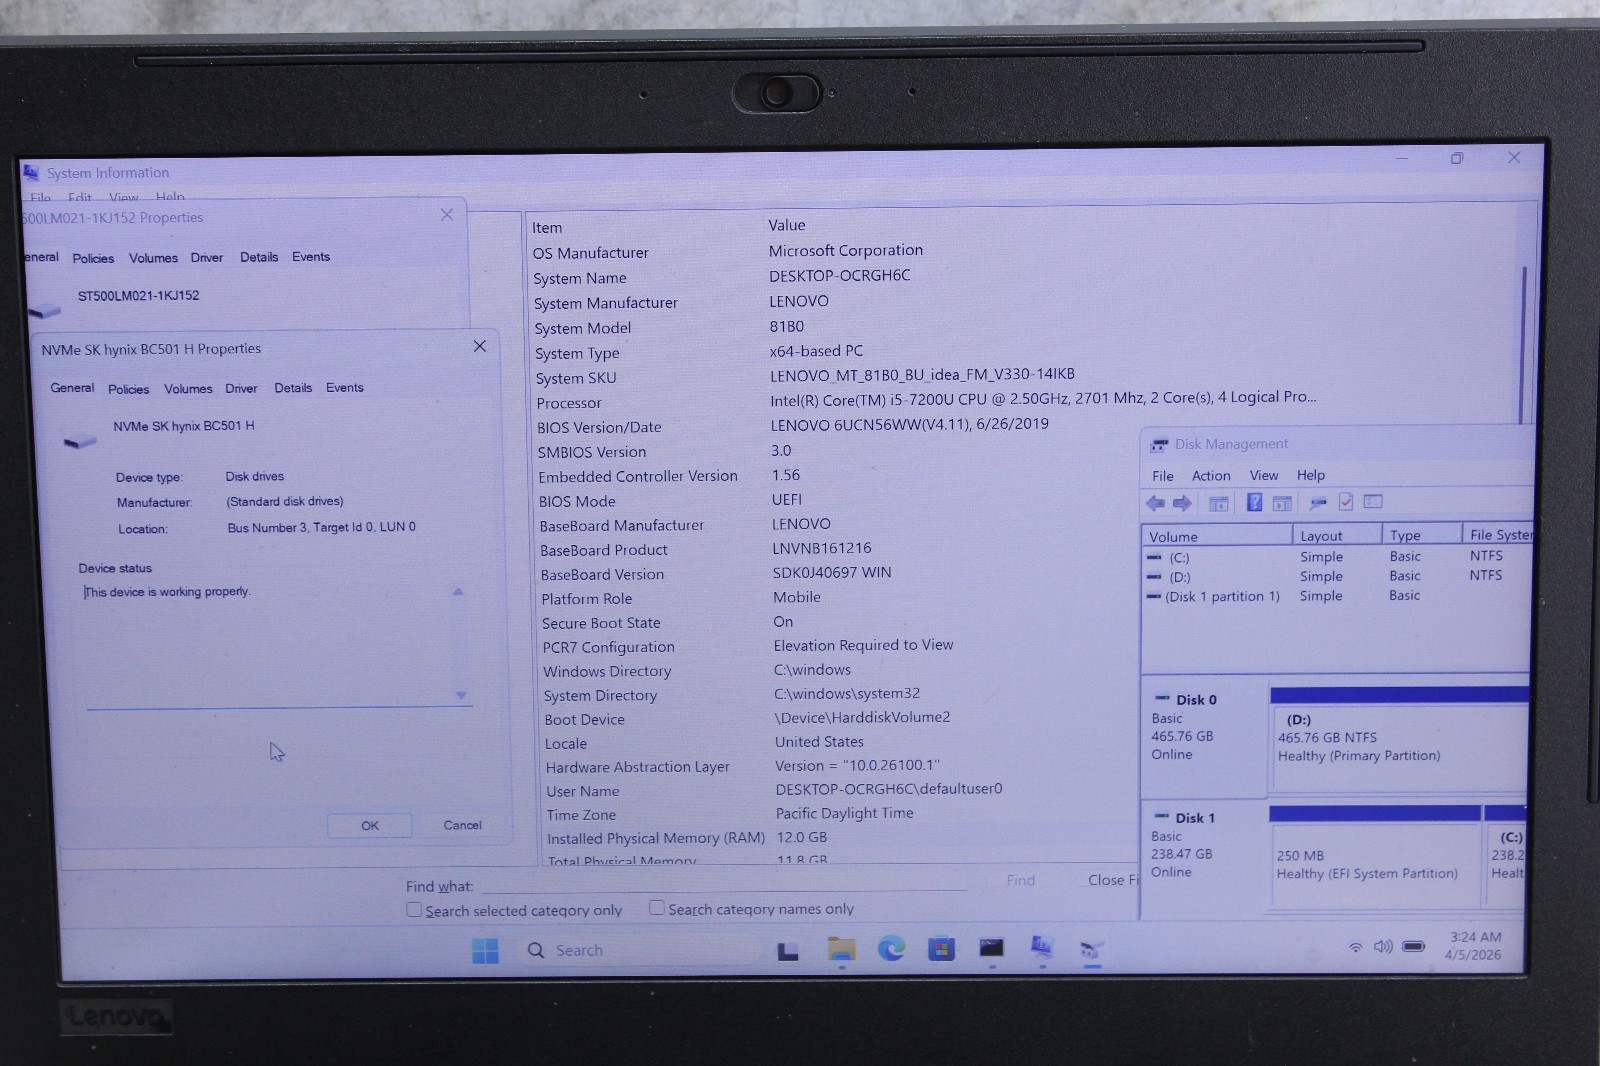This screenshot has height=1066, width=1600.
Task: Switch to Policies tab in NVMe Properties
Action: tap(129, 389)
